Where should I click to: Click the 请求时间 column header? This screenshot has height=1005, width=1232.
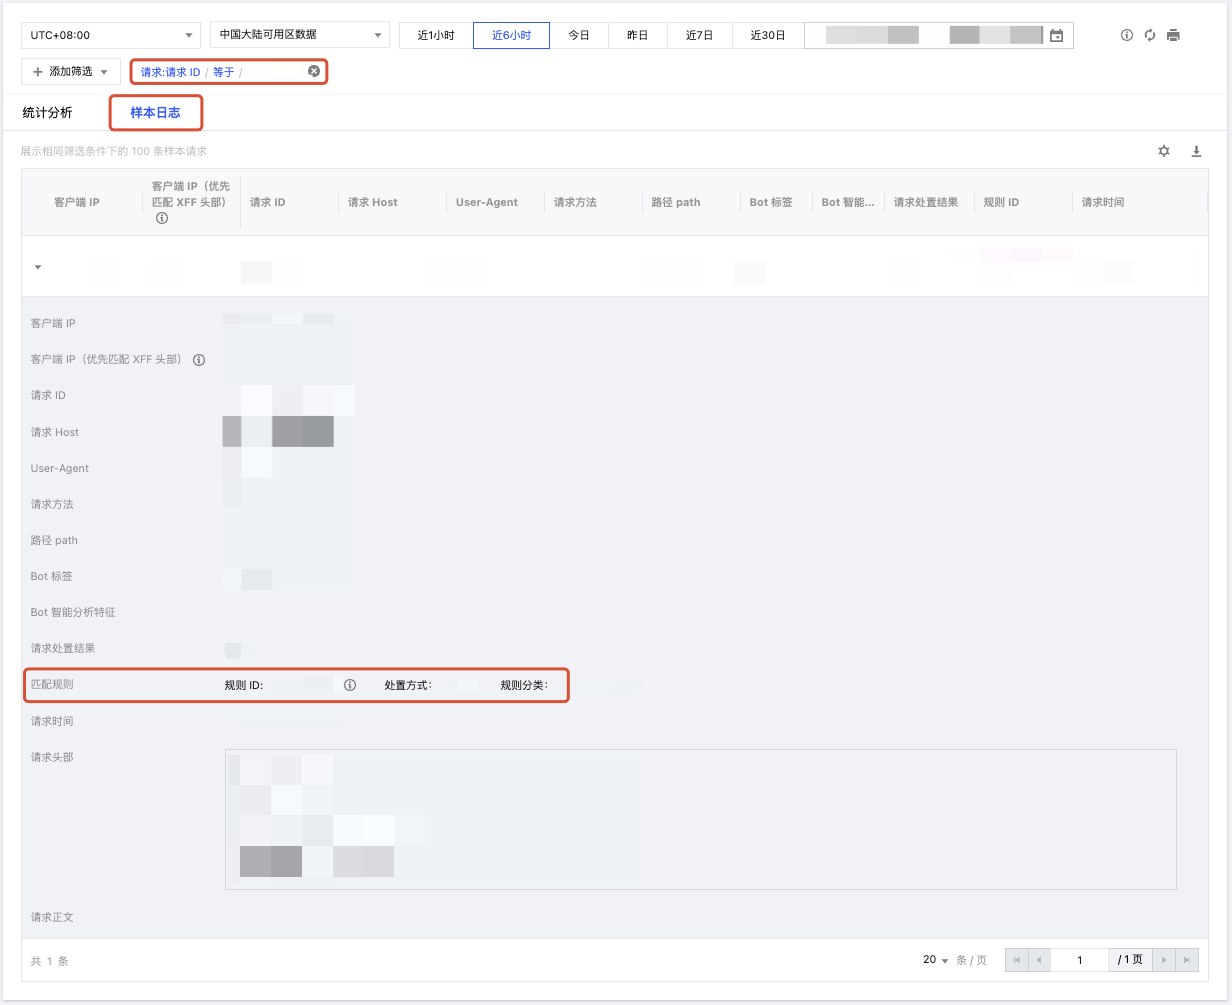click(1103, 202)
